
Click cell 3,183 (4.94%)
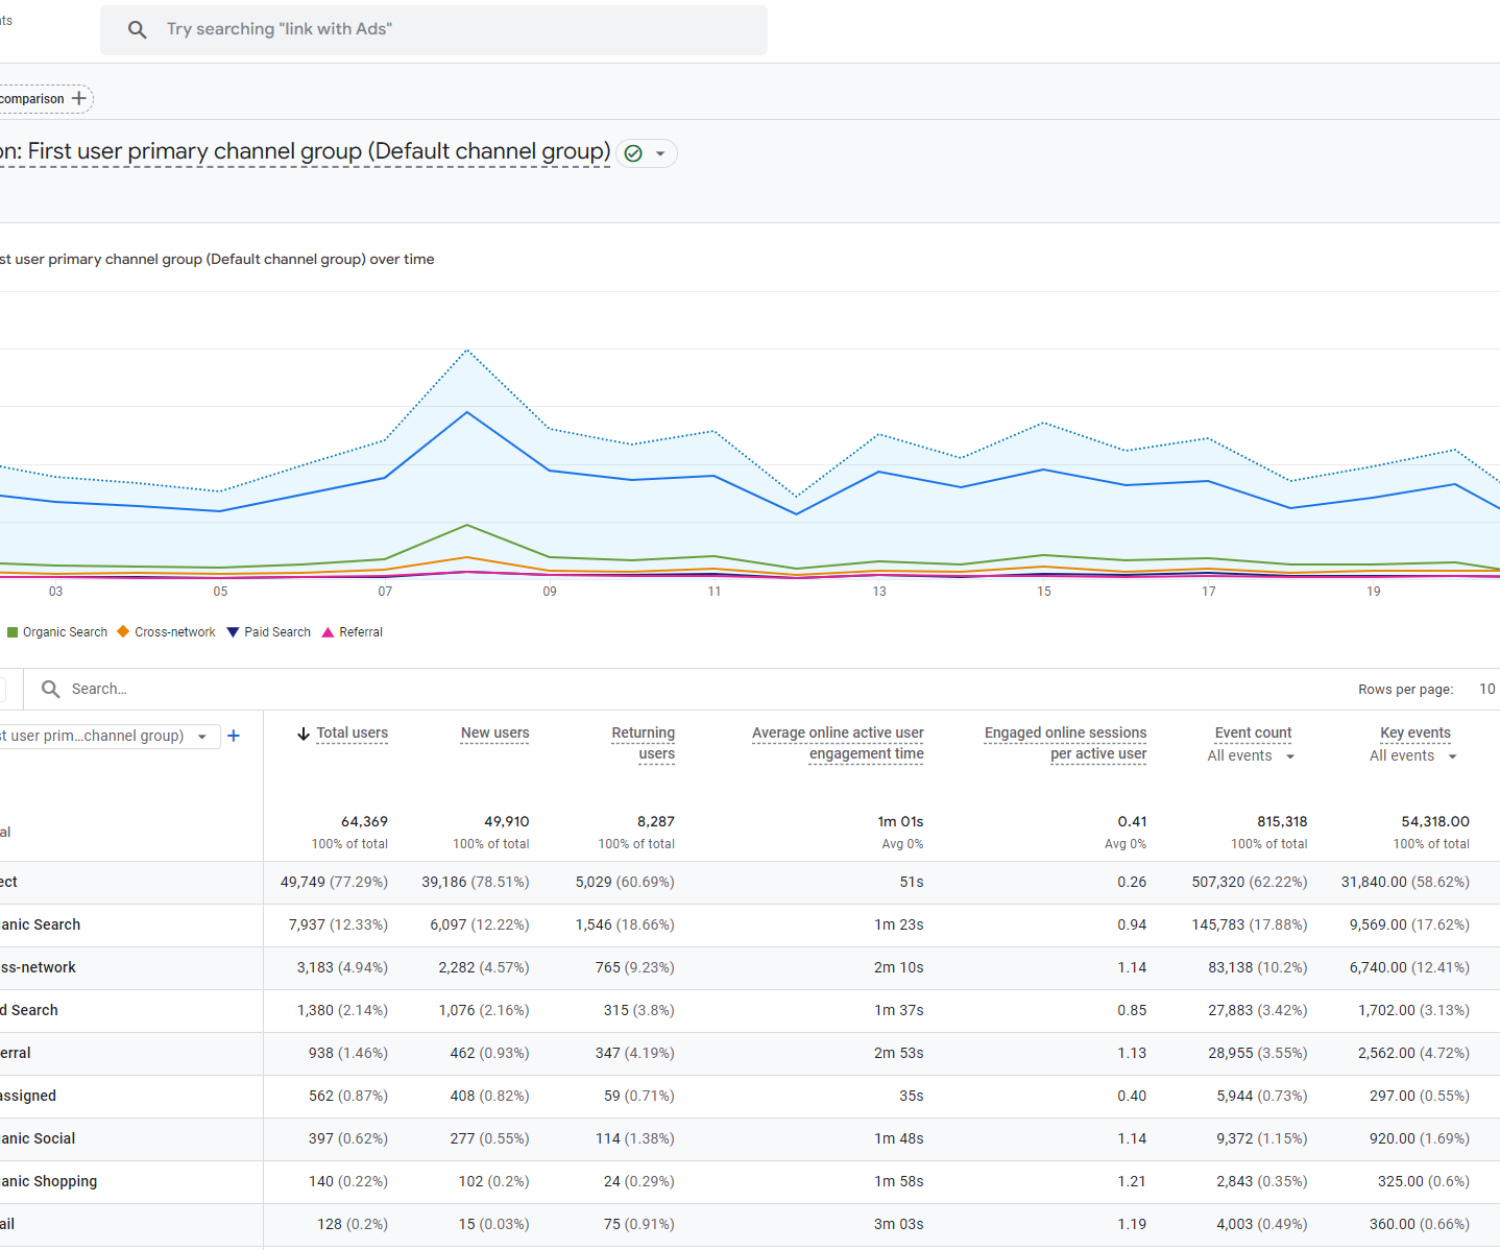click(x=342, y=968)
